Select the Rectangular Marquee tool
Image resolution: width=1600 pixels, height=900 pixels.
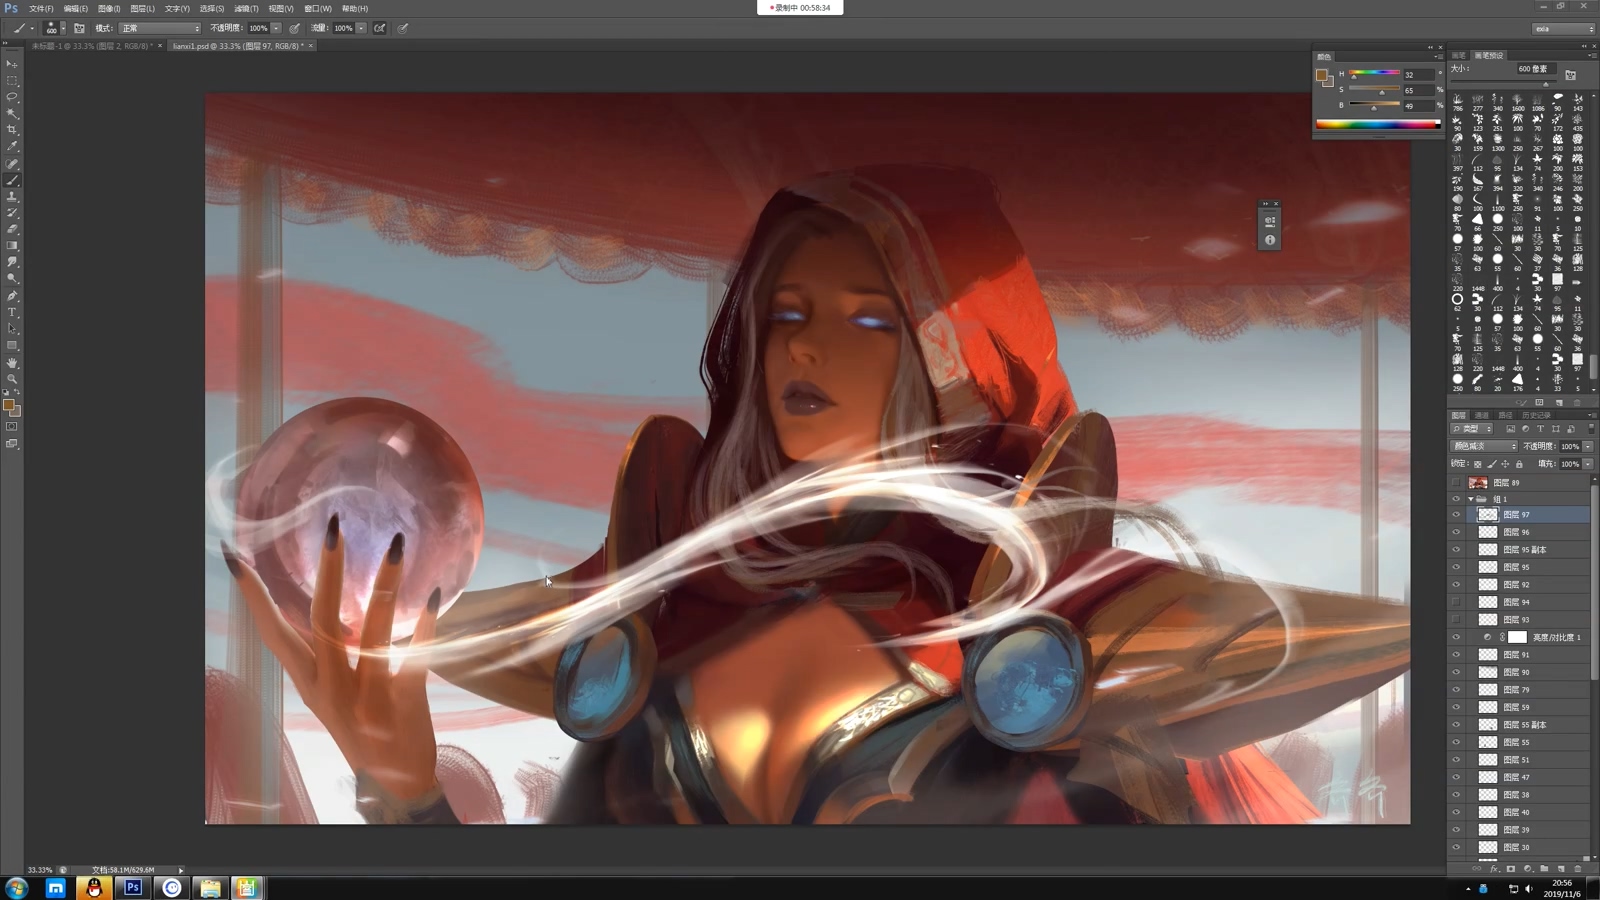tap(12, 80)
